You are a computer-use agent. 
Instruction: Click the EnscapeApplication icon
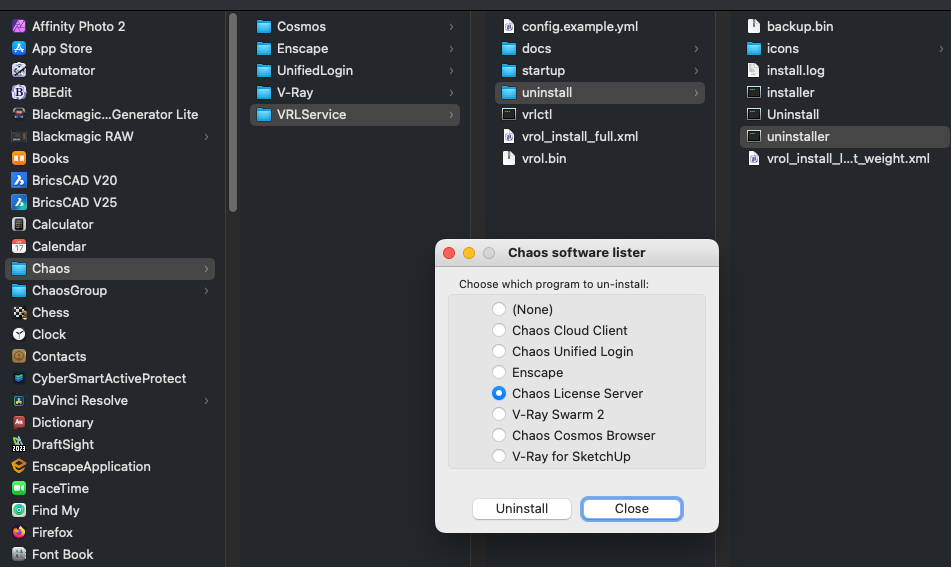[x=19, y=466]
